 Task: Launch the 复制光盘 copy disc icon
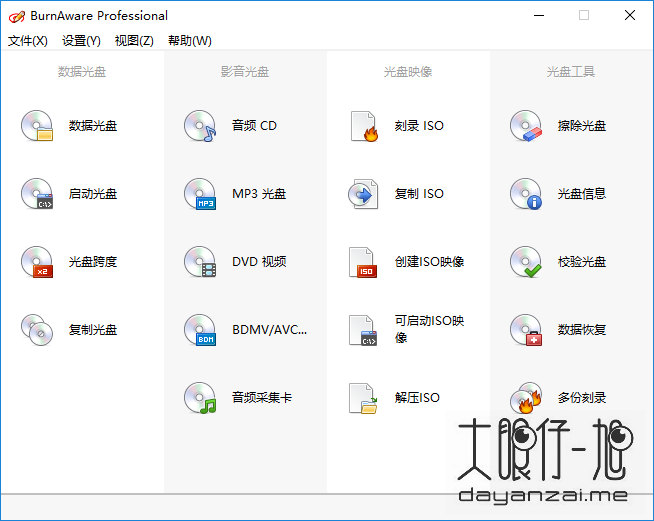point(37,330)
